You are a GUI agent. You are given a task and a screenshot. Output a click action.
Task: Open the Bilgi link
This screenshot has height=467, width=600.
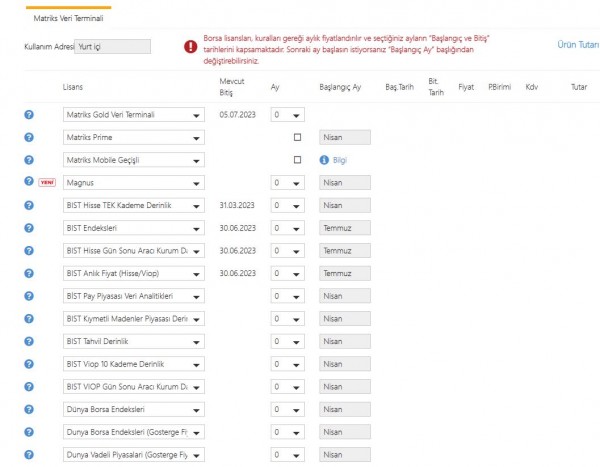click(x=339, y=160)
